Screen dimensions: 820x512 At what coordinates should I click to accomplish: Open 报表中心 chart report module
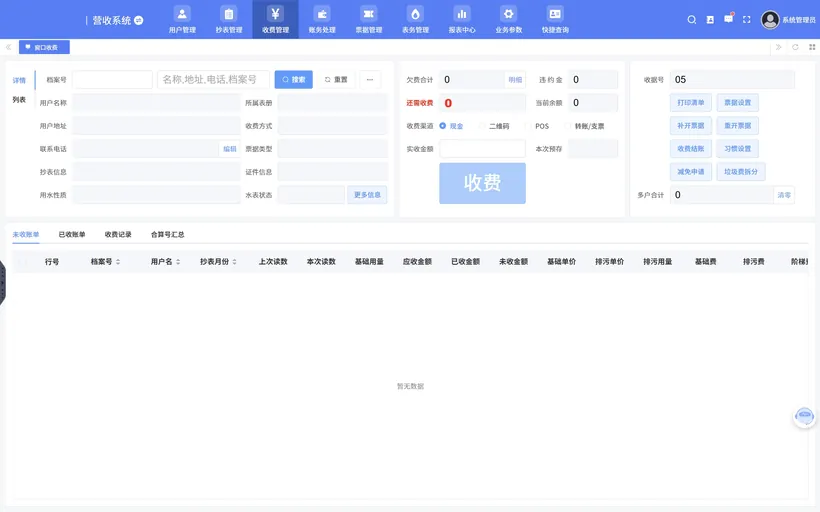point(462,19)
